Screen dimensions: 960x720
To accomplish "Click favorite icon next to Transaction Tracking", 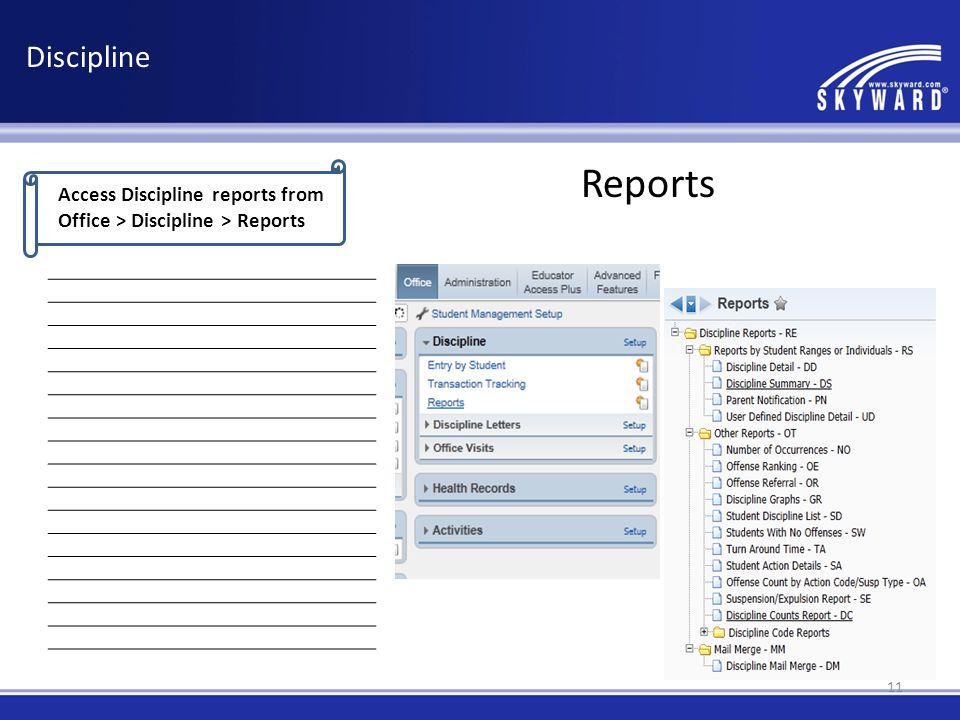I will coord(642,384).
